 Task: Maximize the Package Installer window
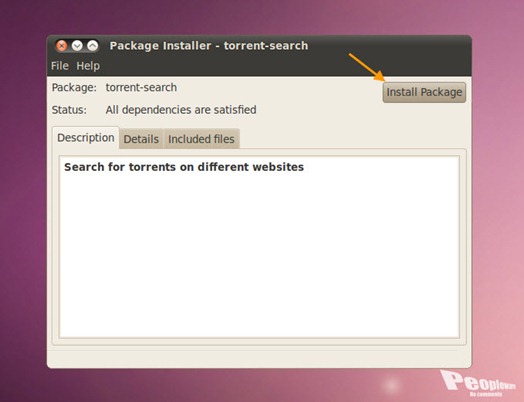(x=93, y=45)
